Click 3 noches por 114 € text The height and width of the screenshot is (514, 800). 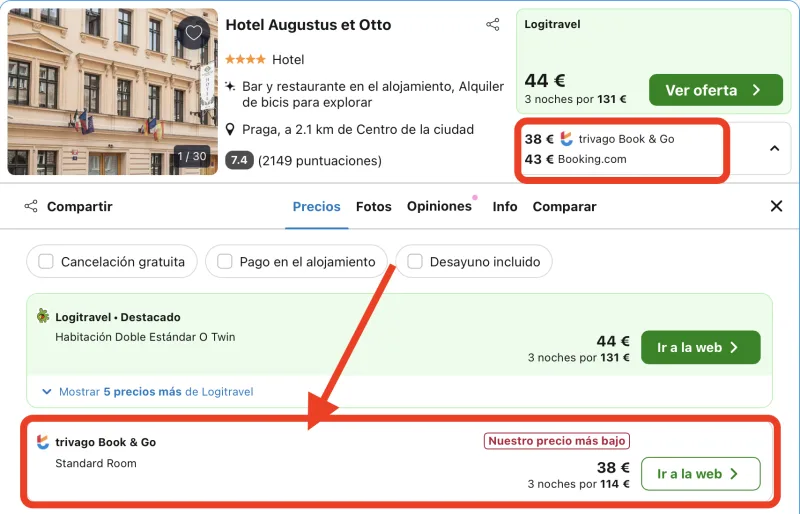click(x=579, y=484)
